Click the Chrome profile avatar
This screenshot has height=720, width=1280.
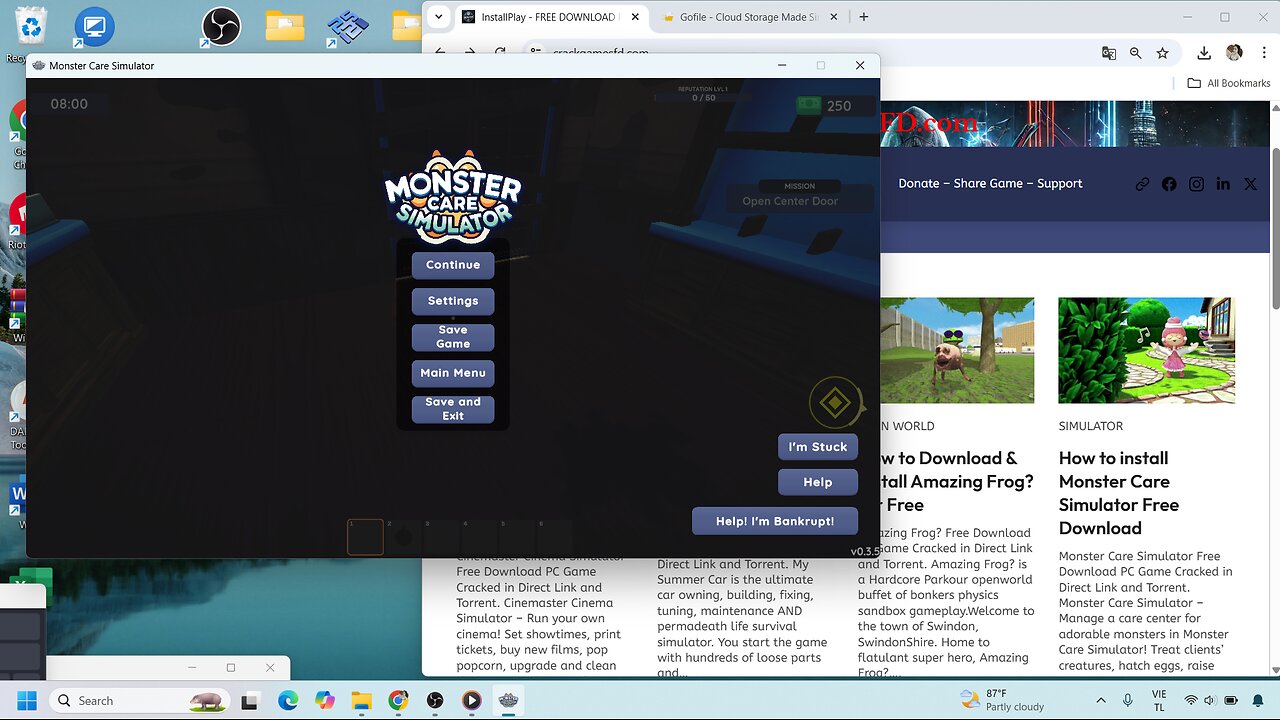tap(1234, 53)
